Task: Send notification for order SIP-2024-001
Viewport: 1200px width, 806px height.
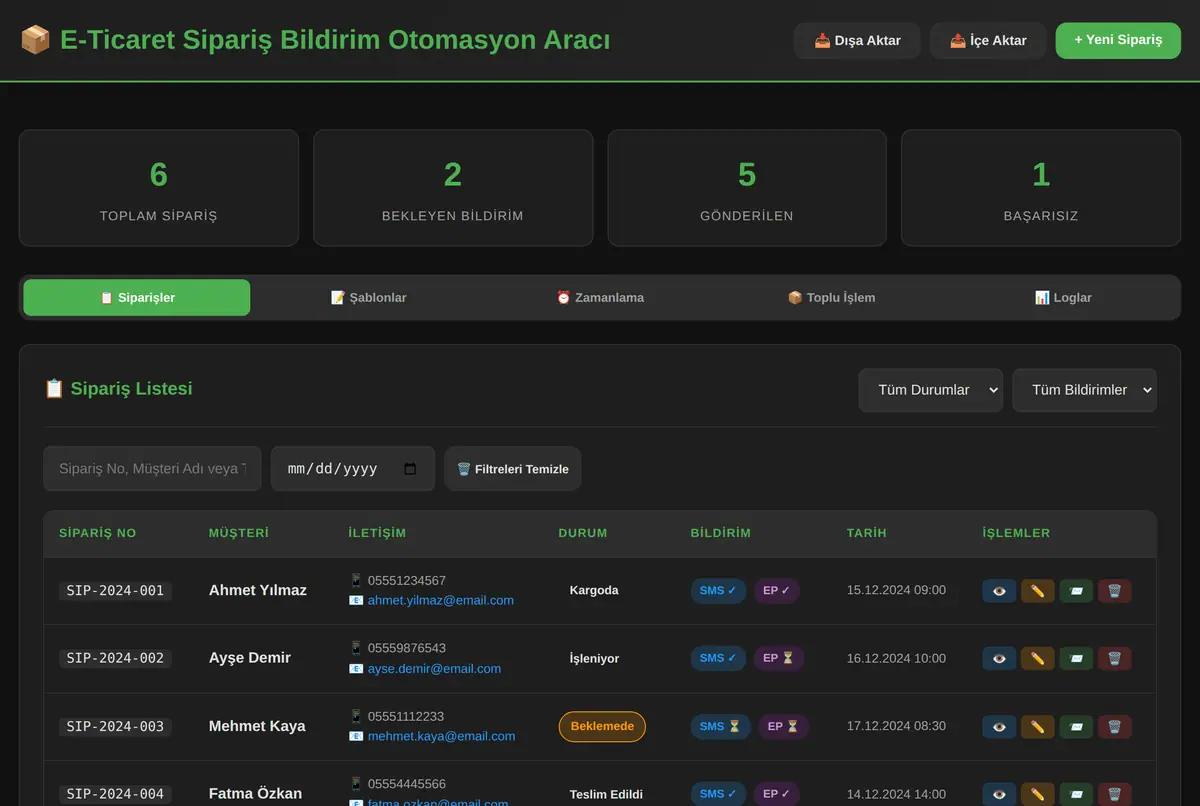Action: pyautogui.click(x=1076, y=591)
